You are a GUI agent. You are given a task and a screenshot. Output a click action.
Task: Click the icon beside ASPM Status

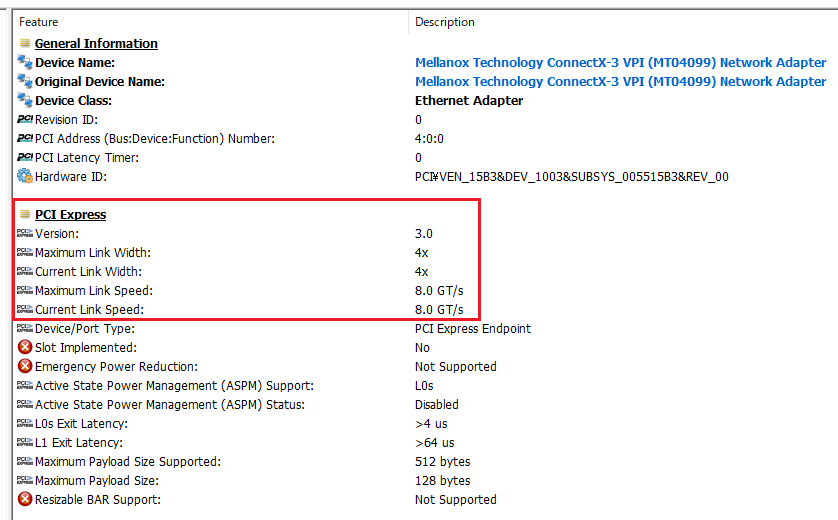tap(25, 404)
